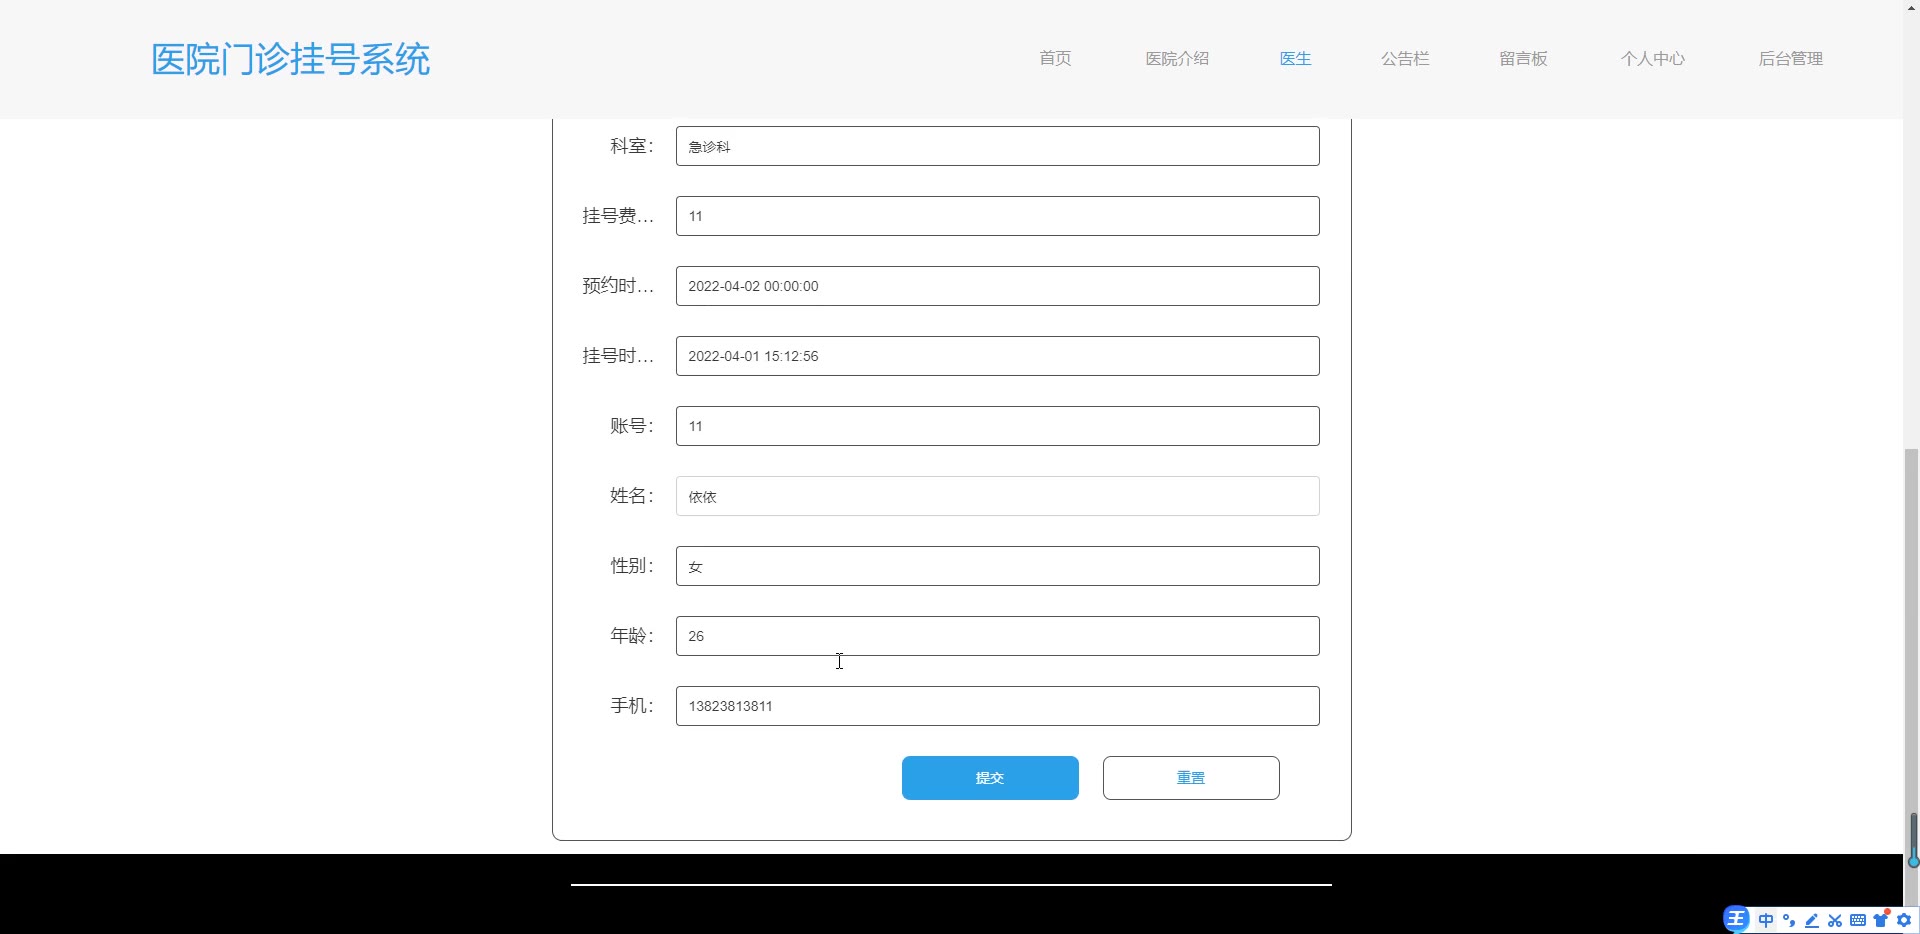
Task: Click the 挂号费 input containing 11
Action: coord(998,216)
